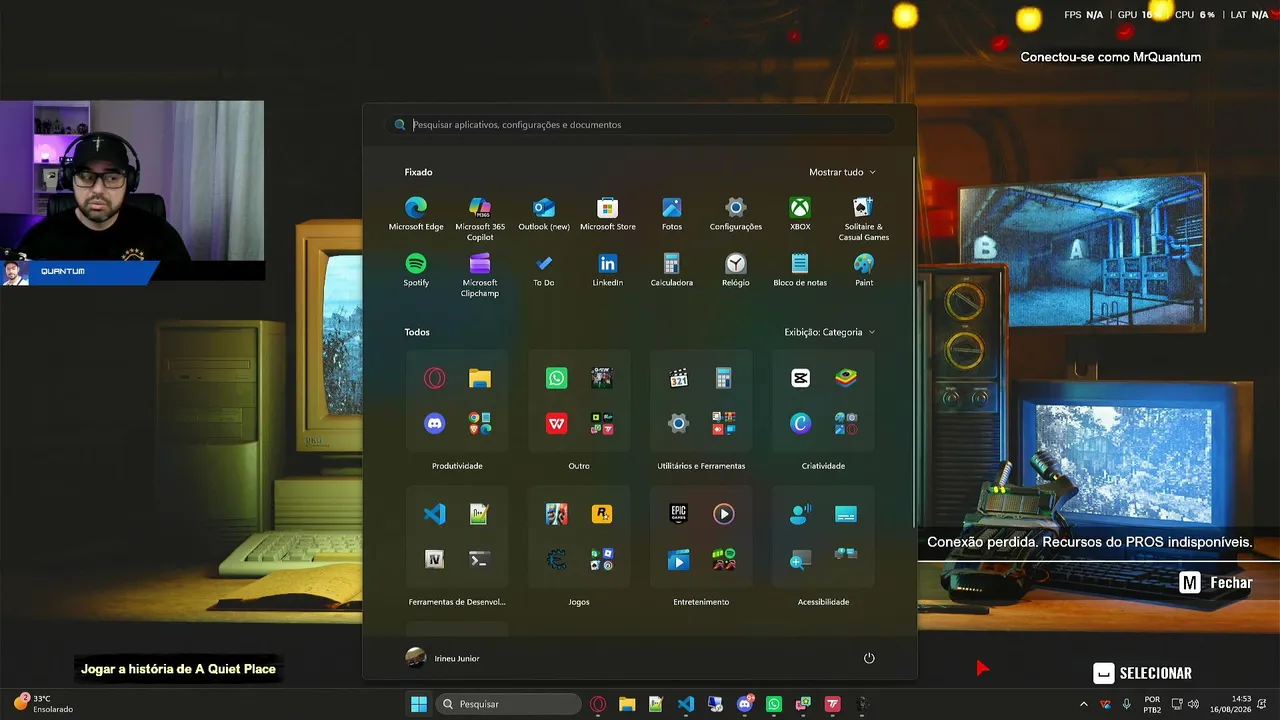Screen dimensions: 1280x720
Task: Launch LinkedIn from pinned apps
Action: coord(608,269)
